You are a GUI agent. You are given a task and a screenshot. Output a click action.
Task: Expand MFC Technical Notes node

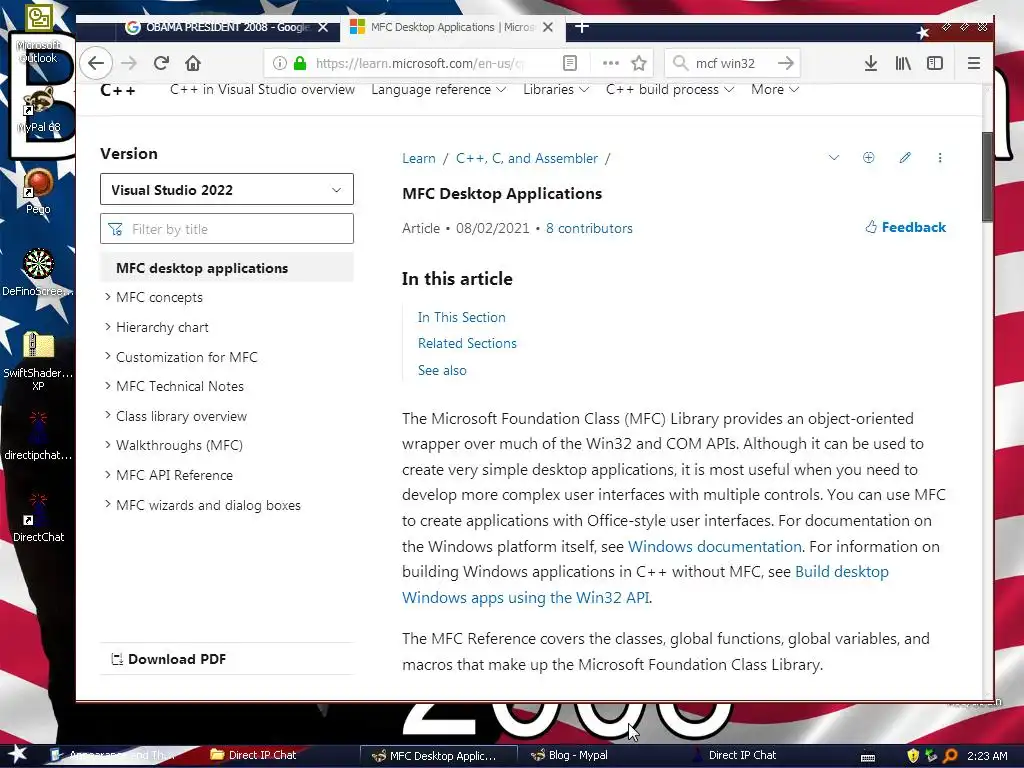coord(108,386)
